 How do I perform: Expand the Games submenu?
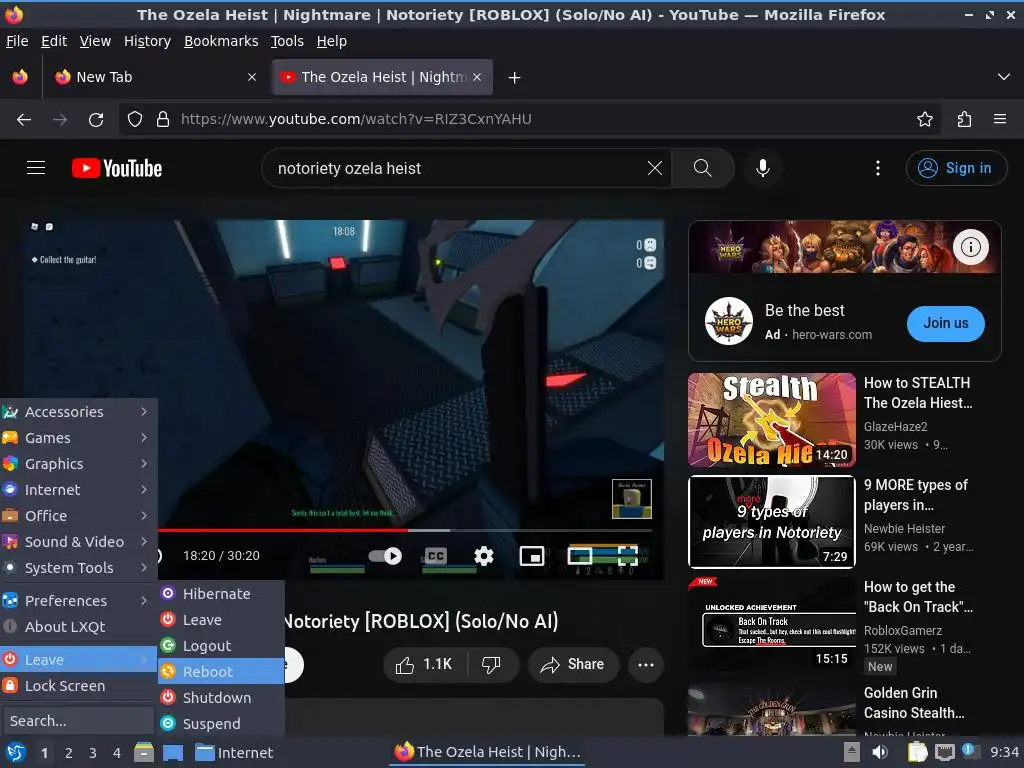click(x=78, y=438)
